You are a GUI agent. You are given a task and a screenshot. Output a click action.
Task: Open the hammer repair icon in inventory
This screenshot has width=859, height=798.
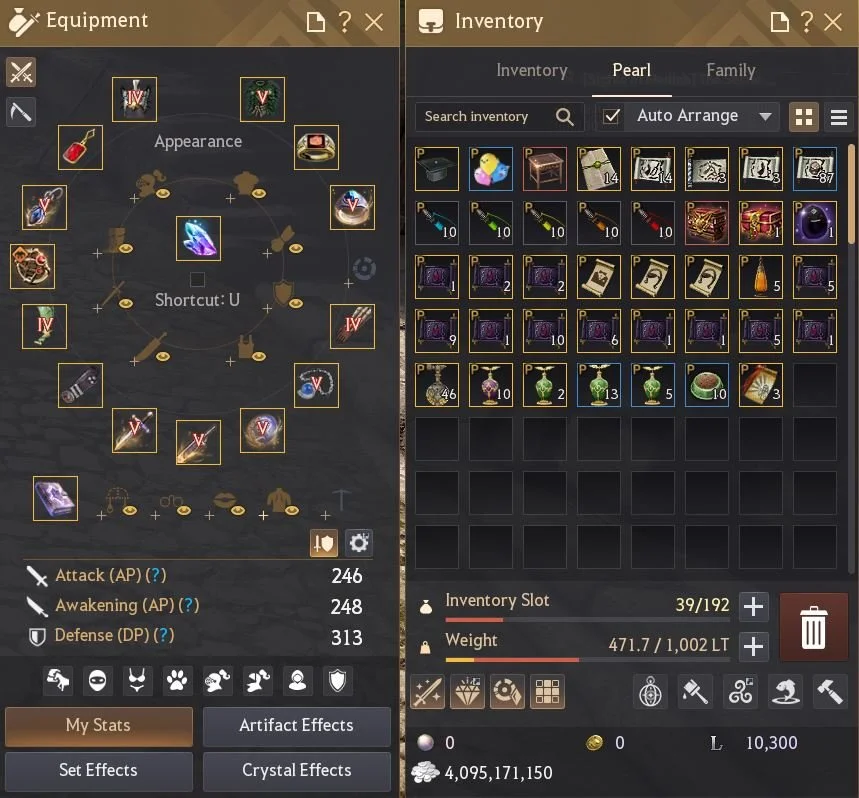pyautogui.click(x=829, y=692)
